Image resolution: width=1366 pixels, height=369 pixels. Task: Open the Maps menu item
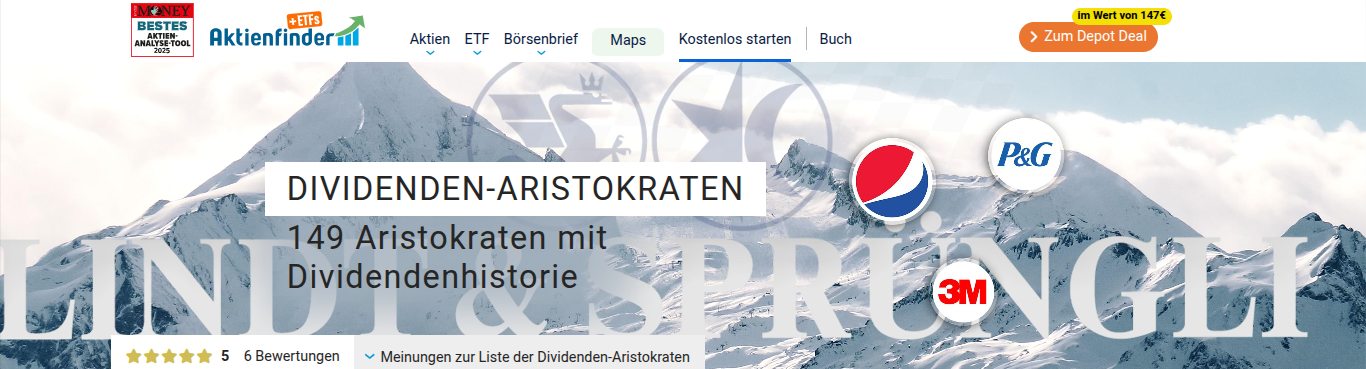pyautogui.click(x=628, y=41)
